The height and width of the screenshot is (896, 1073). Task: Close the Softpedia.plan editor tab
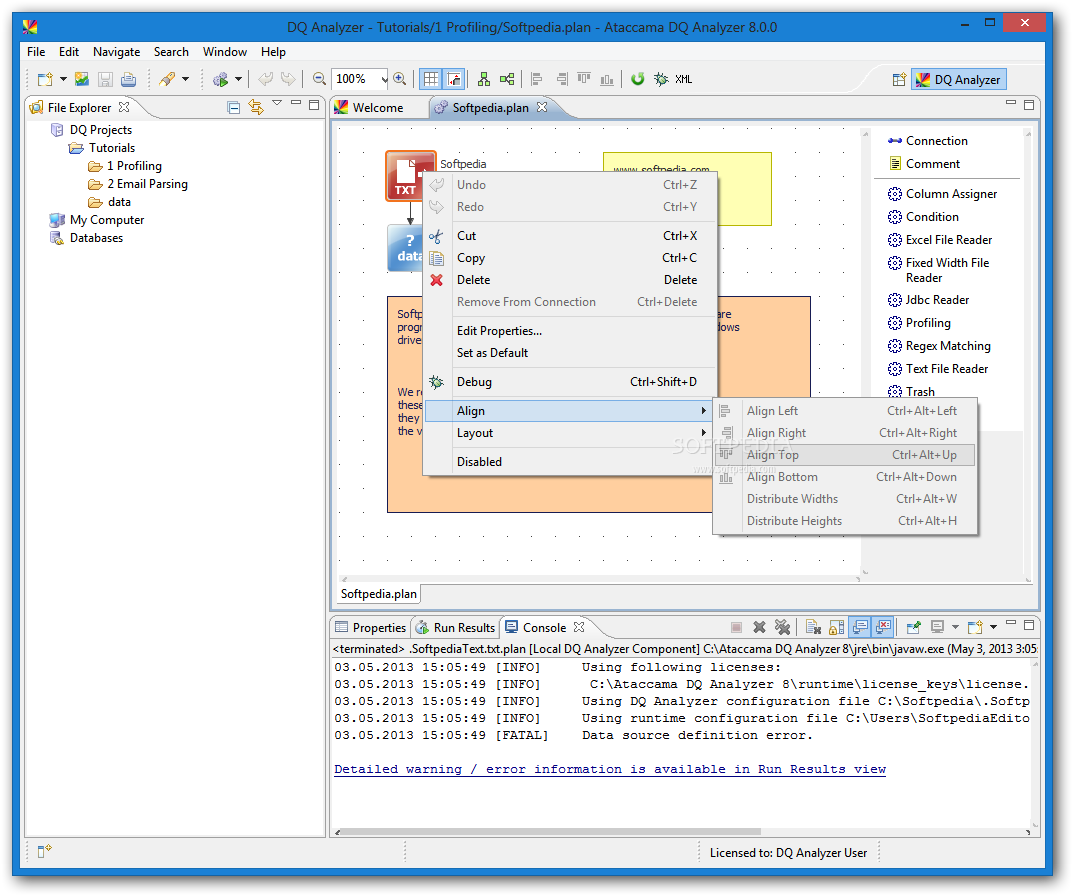(542, 107)
